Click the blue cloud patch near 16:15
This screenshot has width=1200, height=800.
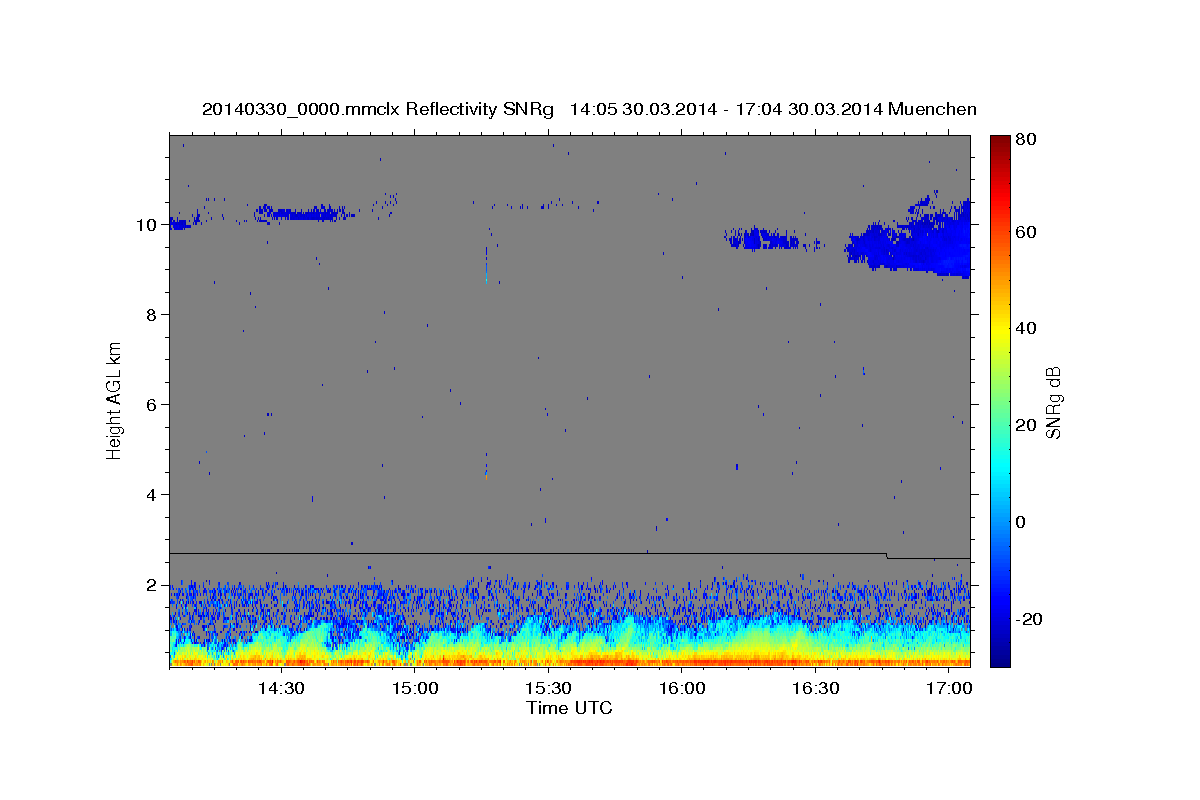click(x=764, y=238)
